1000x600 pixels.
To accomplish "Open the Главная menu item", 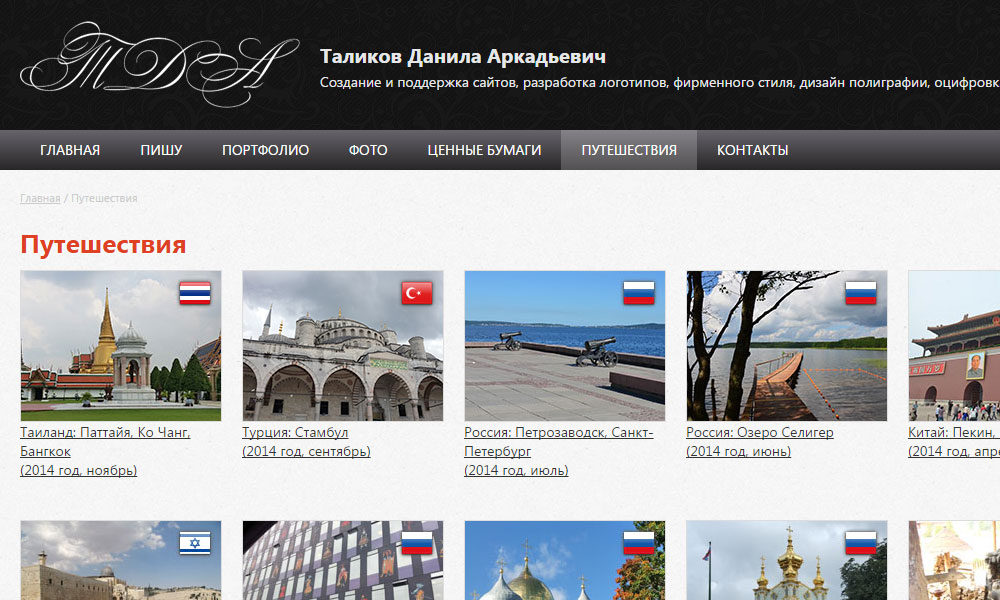I will pos(70,150).
